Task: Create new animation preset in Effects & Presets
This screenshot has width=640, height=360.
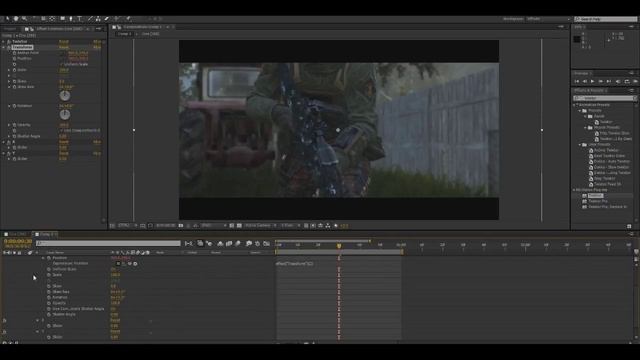Action: (x=629, y=226)
